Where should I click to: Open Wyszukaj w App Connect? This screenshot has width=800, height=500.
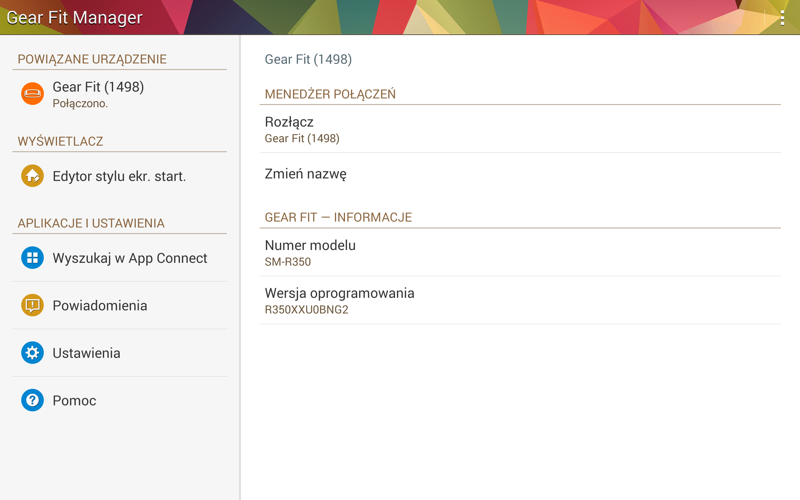[130, 258]
